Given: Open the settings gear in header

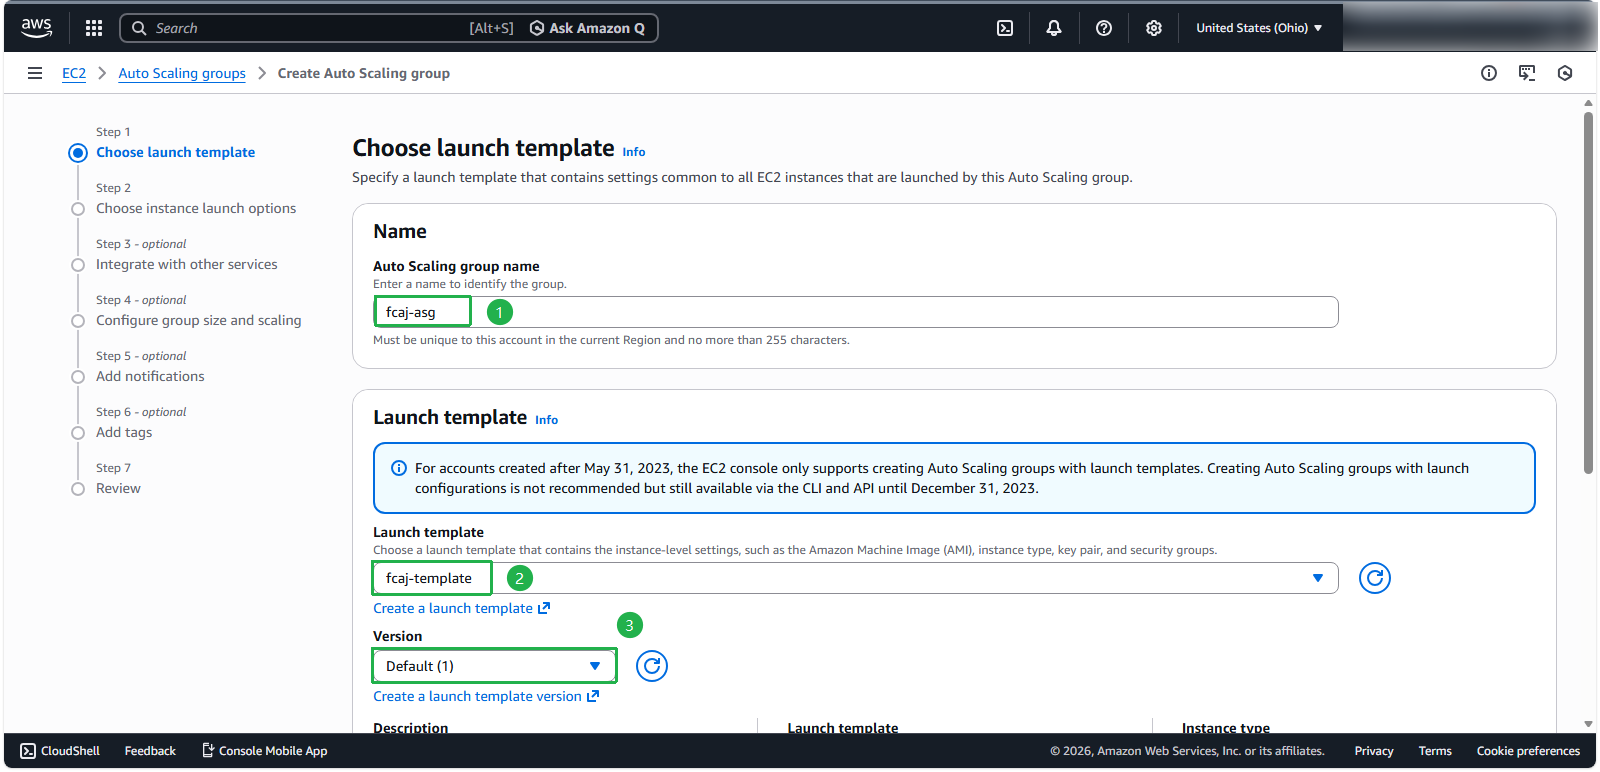Looking at the screenshot, I should click(x=1154, y=28).
